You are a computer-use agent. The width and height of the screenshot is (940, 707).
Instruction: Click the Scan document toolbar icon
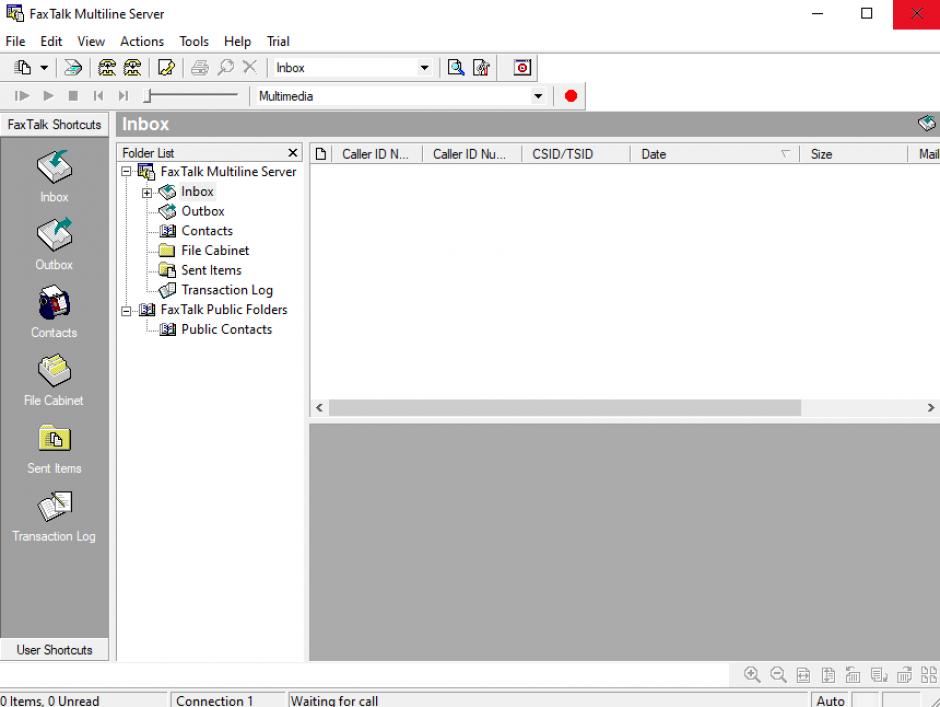(x=73, y=68)
